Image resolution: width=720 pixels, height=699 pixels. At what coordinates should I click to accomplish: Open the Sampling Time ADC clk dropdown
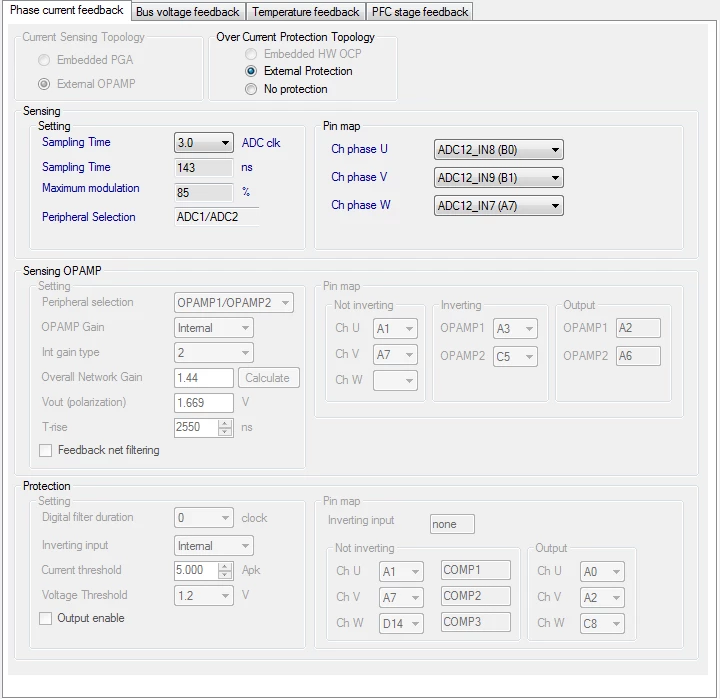point(204,143)
